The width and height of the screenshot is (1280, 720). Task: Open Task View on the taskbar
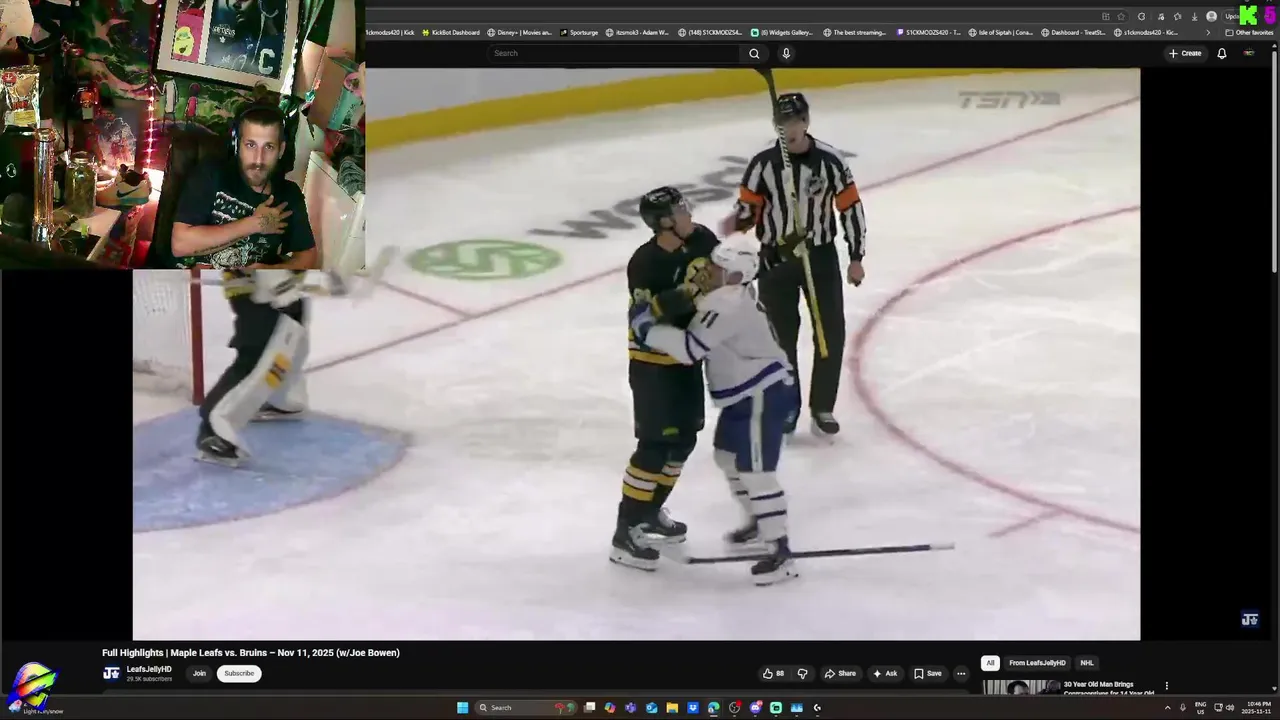click(589, 708)
